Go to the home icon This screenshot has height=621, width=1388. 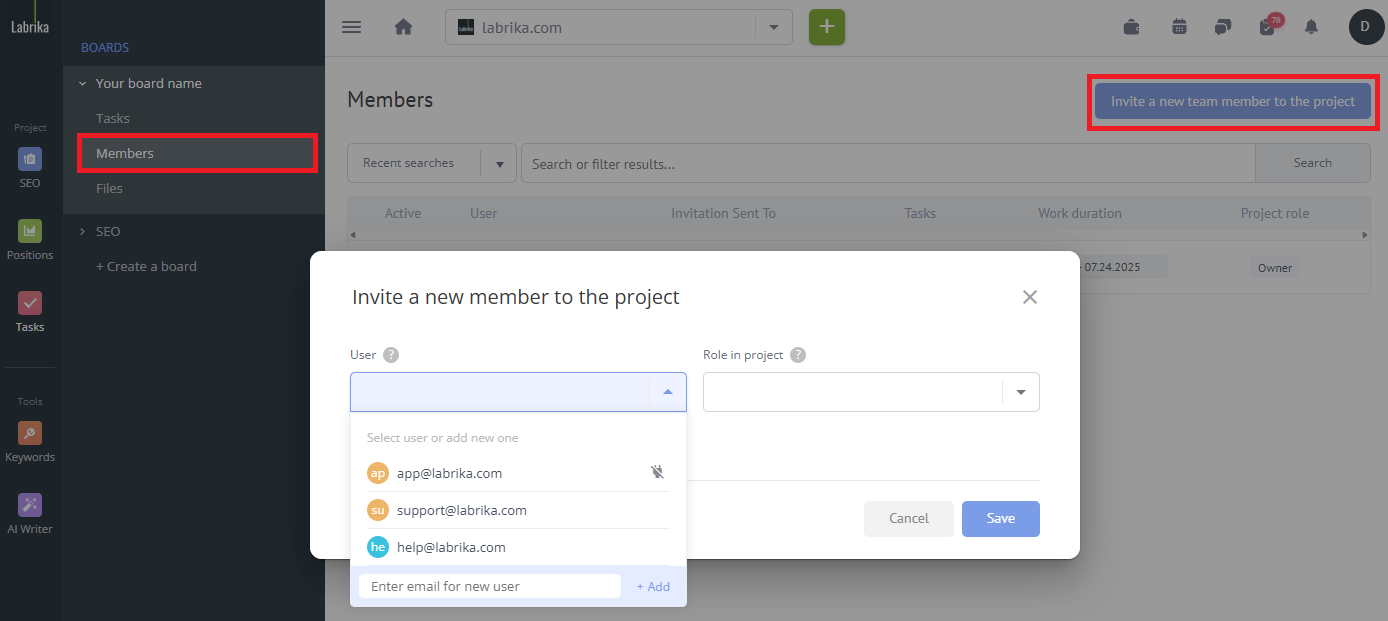(x=403, y=27)
